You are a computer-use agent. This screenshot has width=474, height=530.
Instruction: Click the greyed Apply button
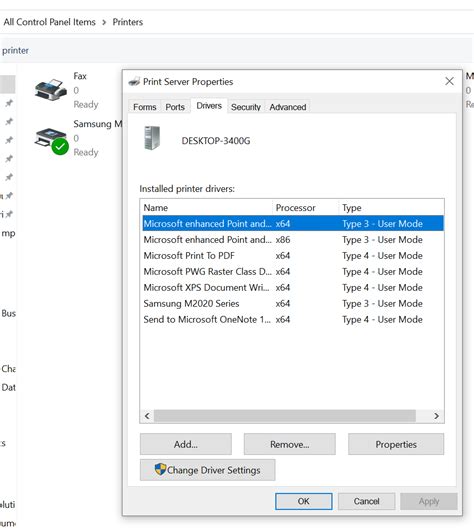429,501
